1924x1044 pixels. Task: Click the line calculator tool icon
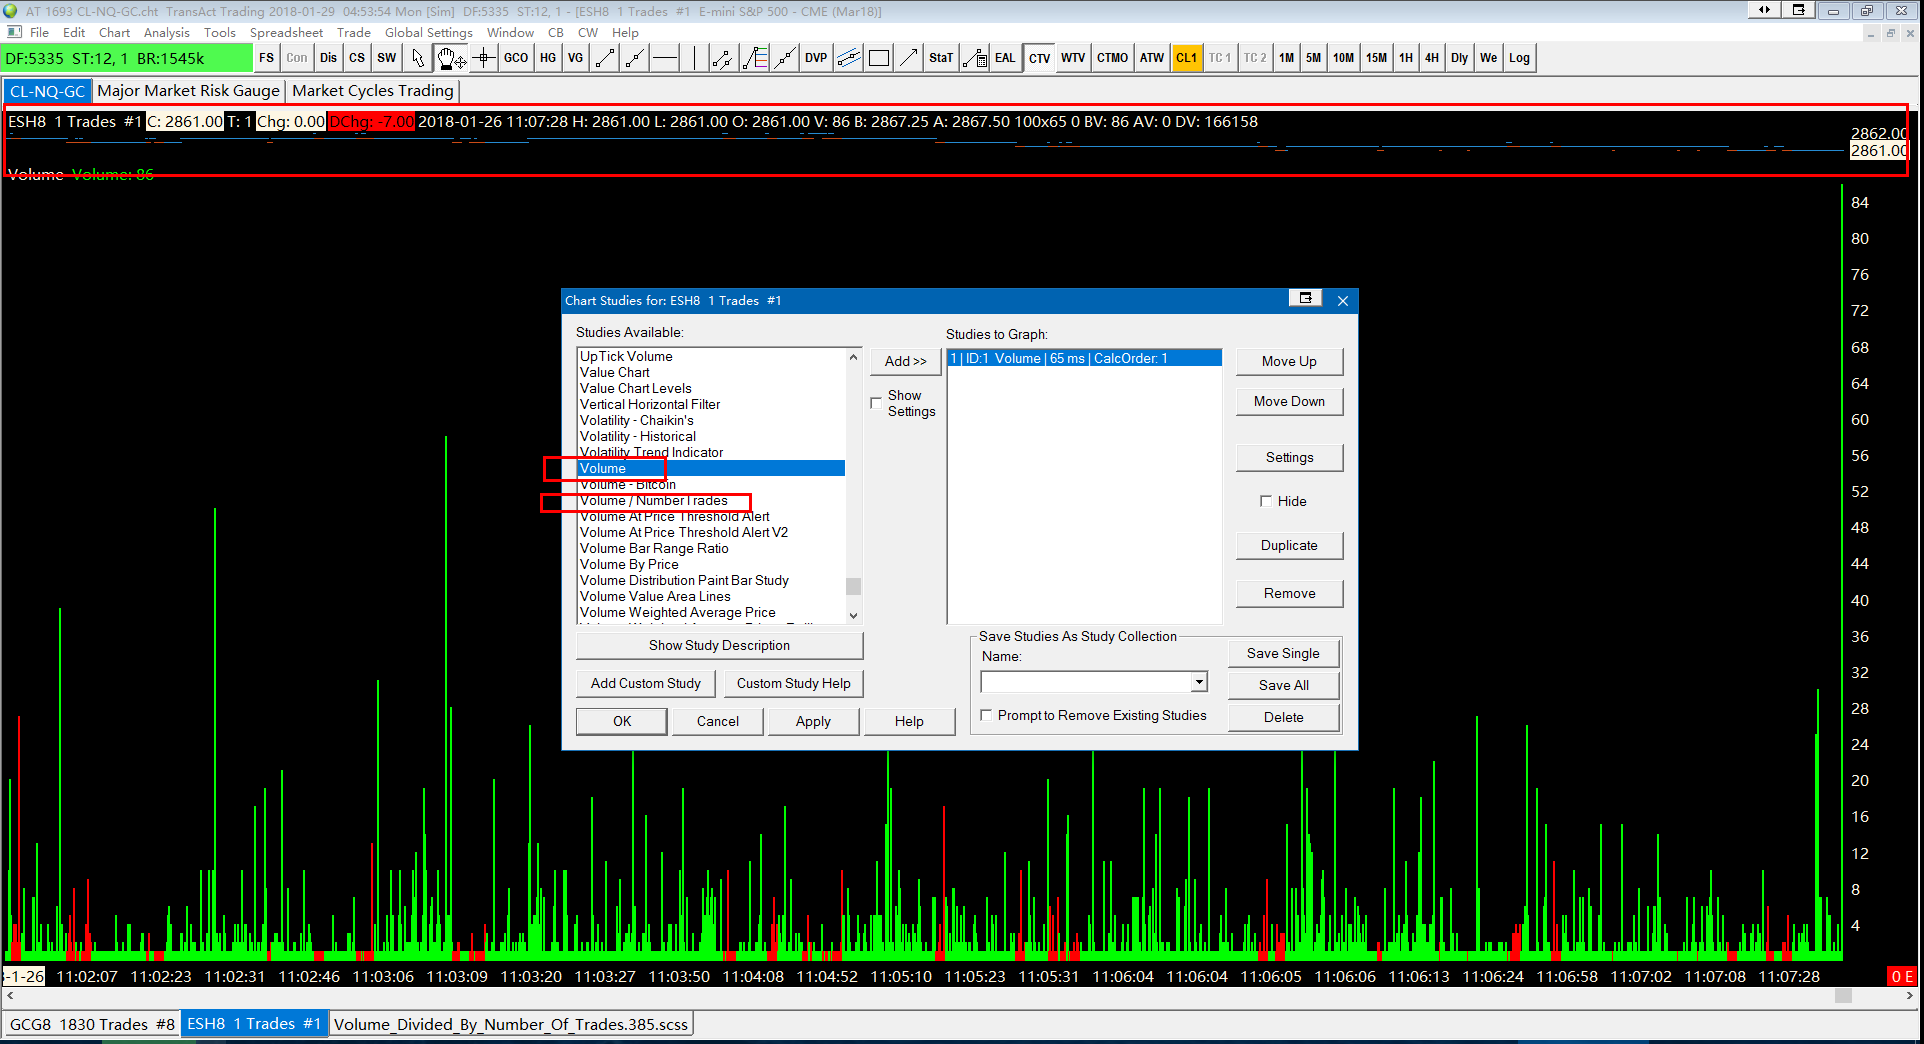click(x=974, y=58)
